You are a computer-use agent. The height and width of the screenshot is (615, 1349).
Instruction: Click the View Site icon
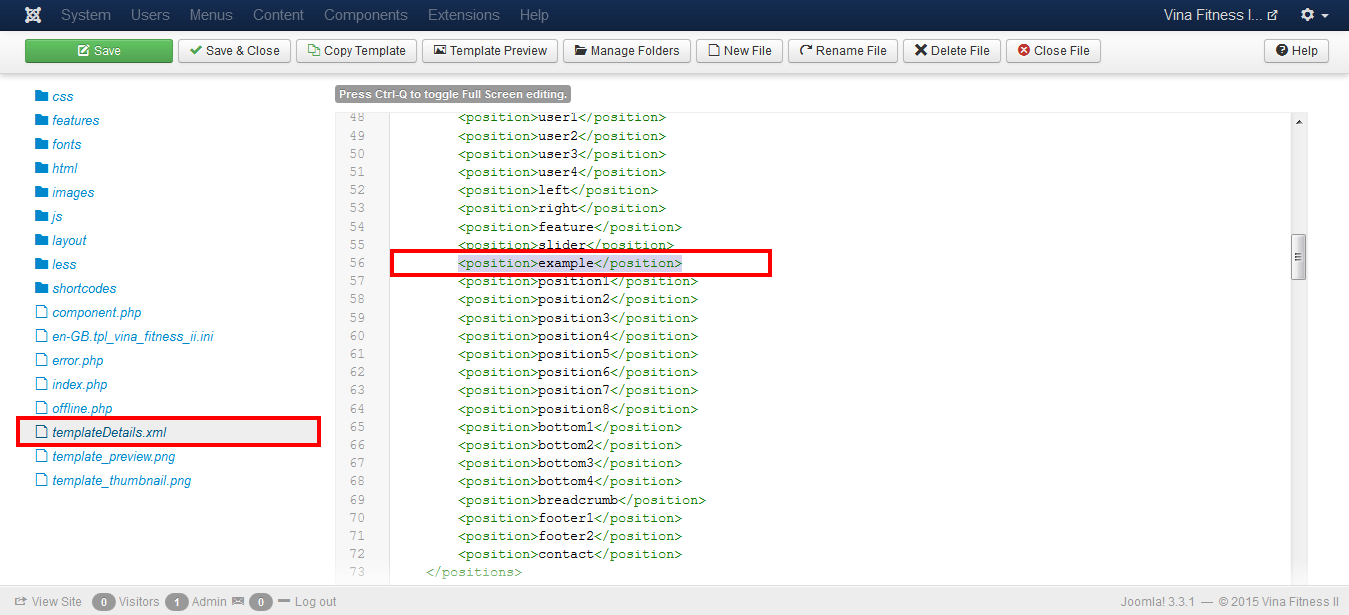(20, 602)
